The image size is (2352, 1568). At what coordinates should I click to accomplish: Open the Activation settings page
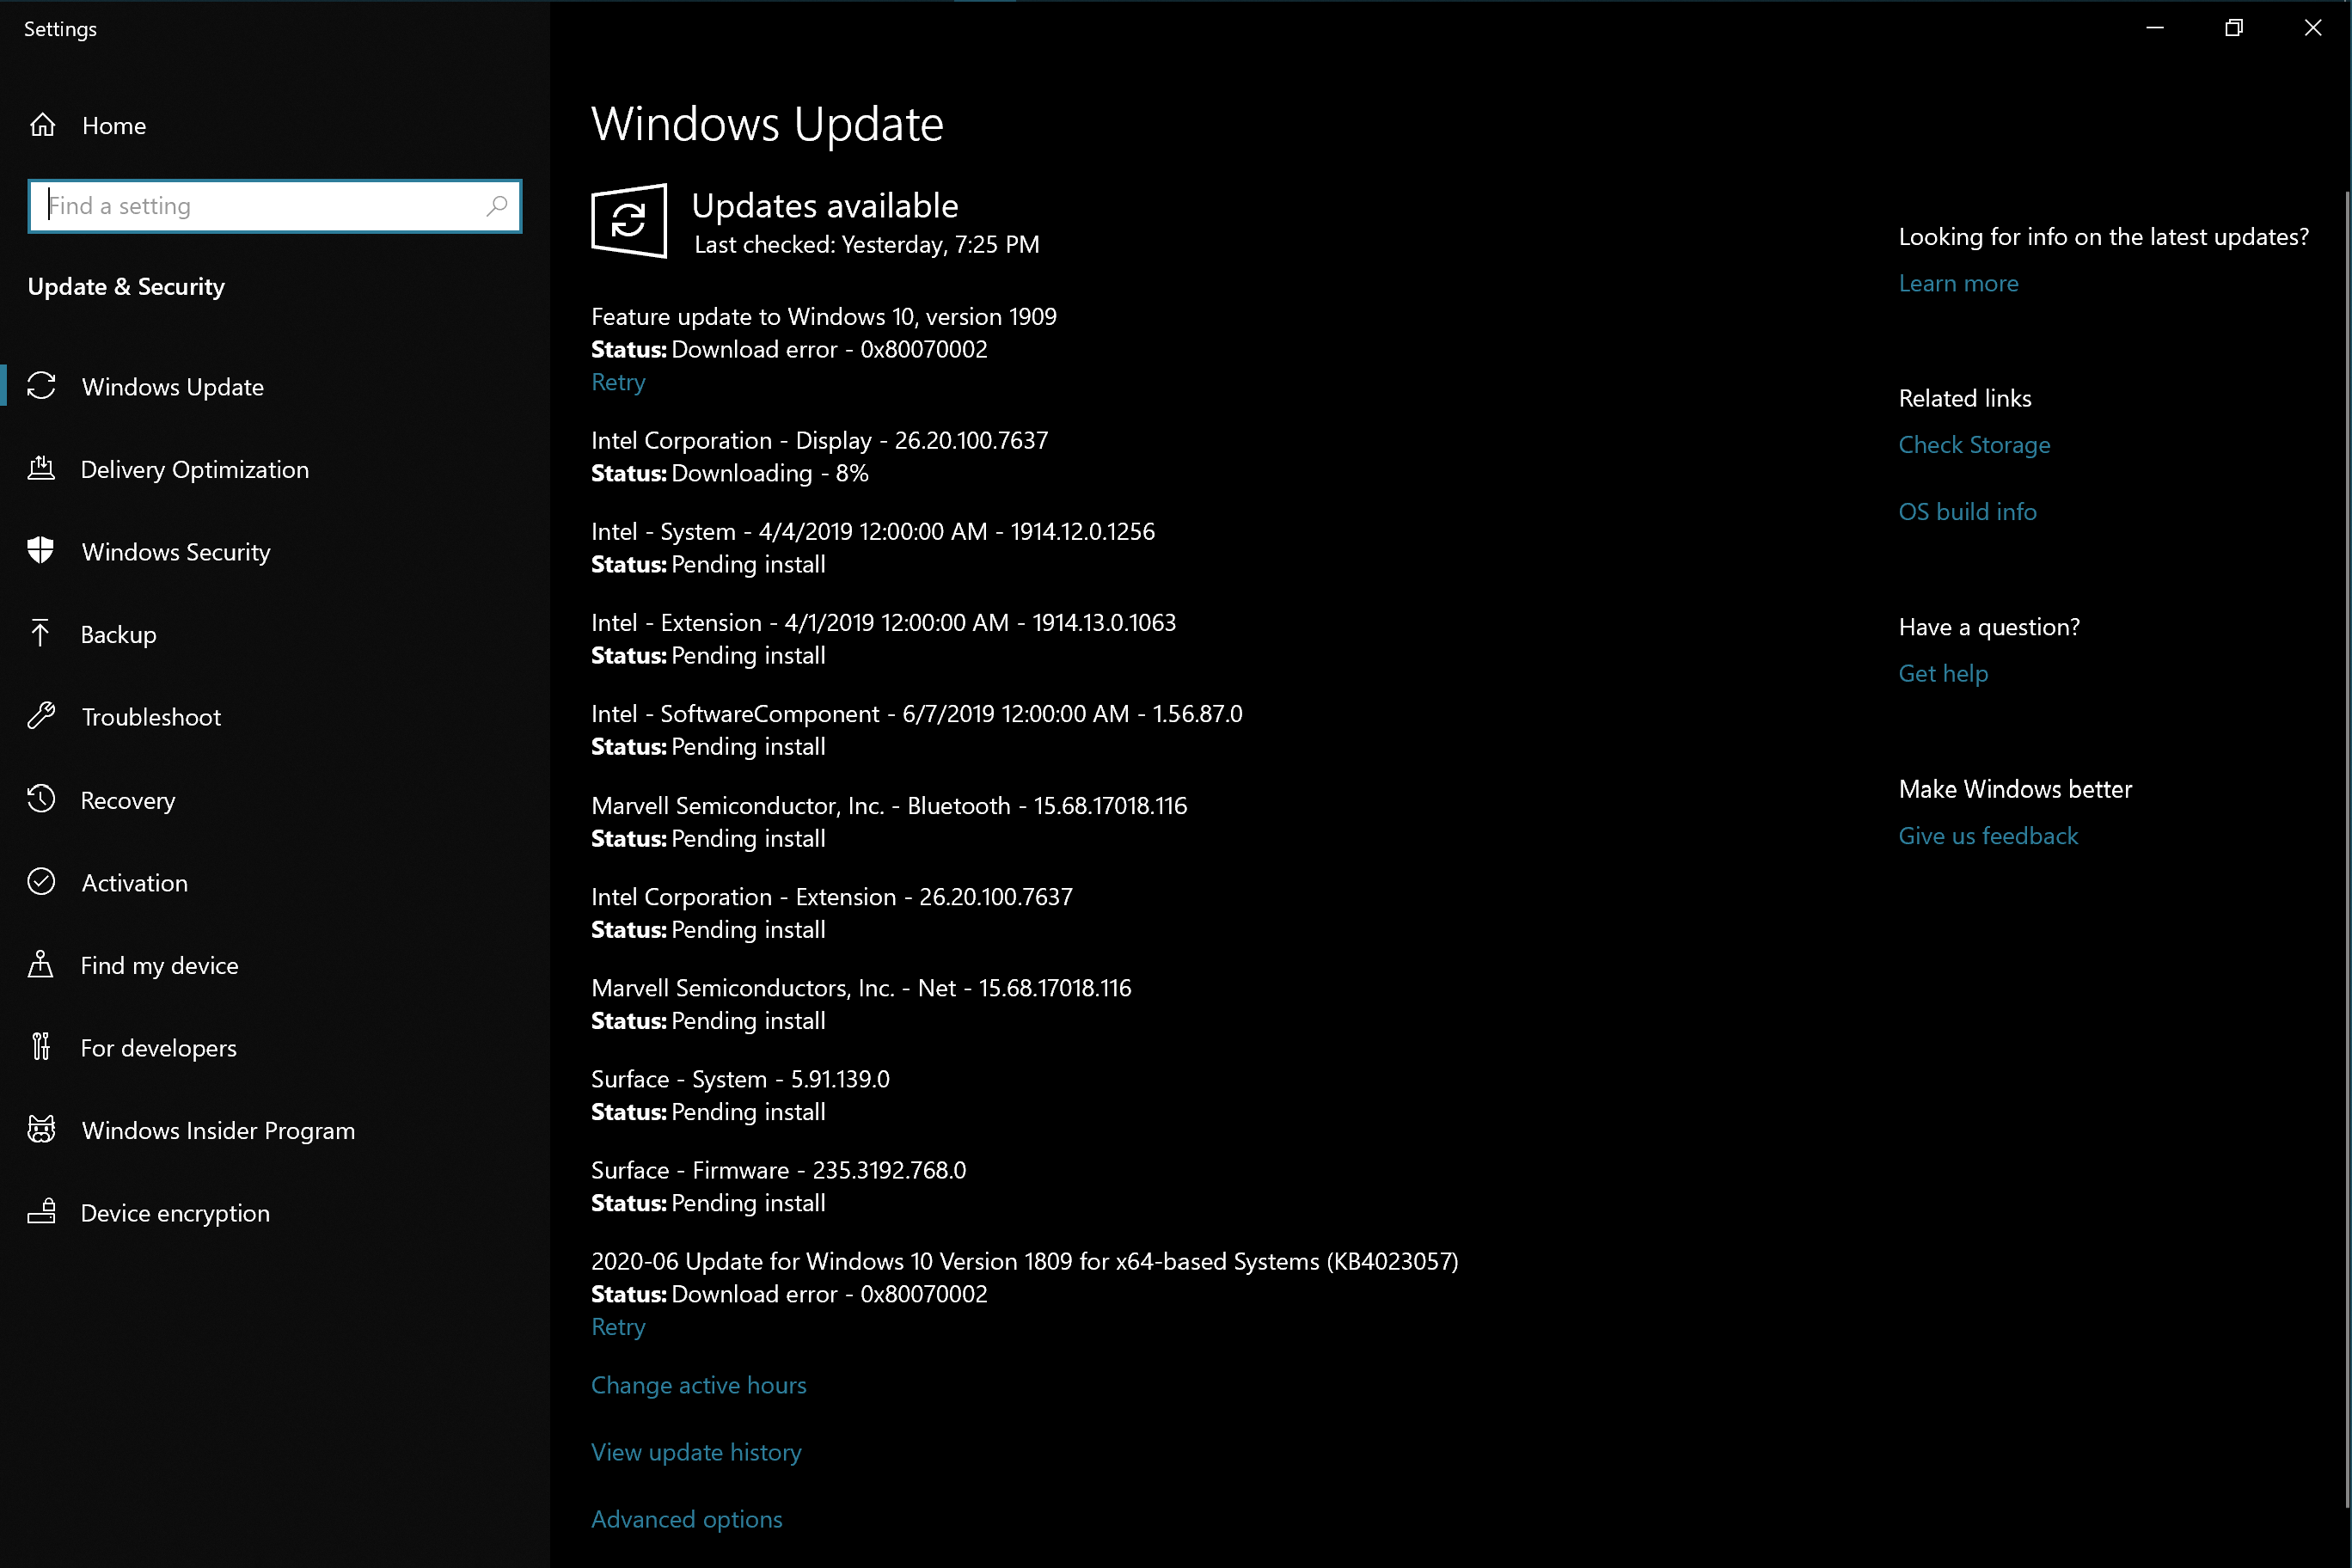click(x=134, y=882)
